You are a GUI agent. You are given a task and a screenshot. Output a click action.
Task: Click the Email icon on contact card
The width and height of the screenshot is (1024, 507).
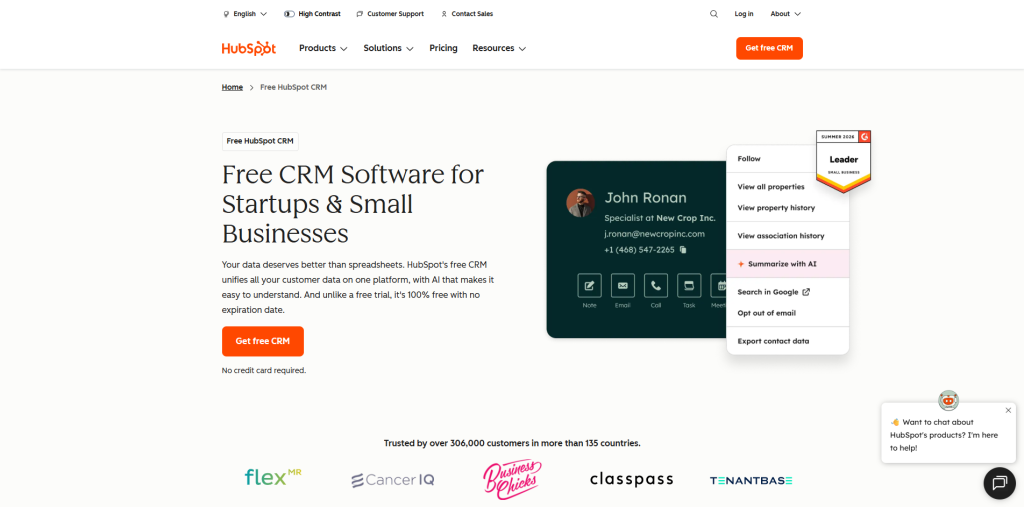click(x=622, y=286)
